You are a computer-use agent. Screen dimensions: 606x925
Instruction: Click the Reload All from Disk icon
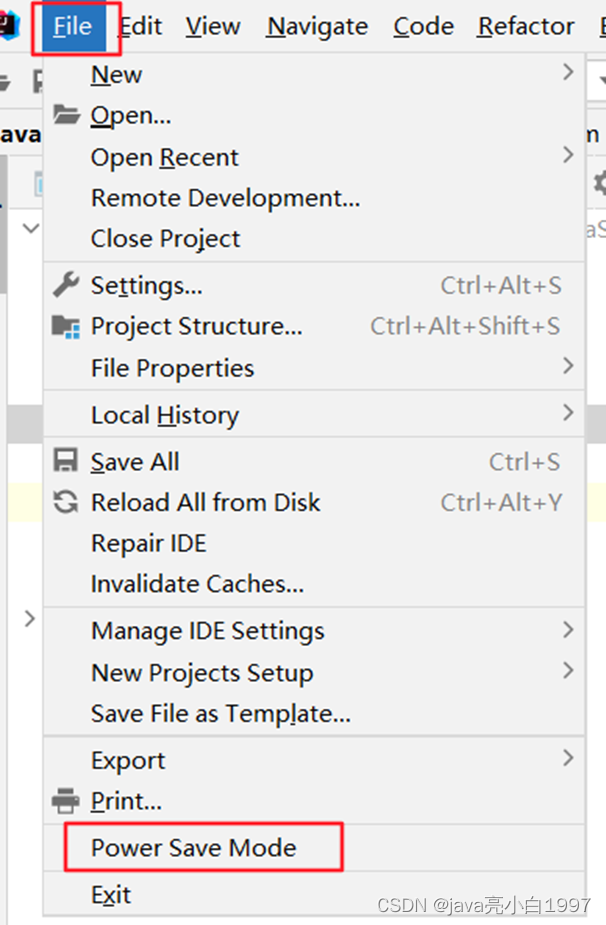pos(66,502)
